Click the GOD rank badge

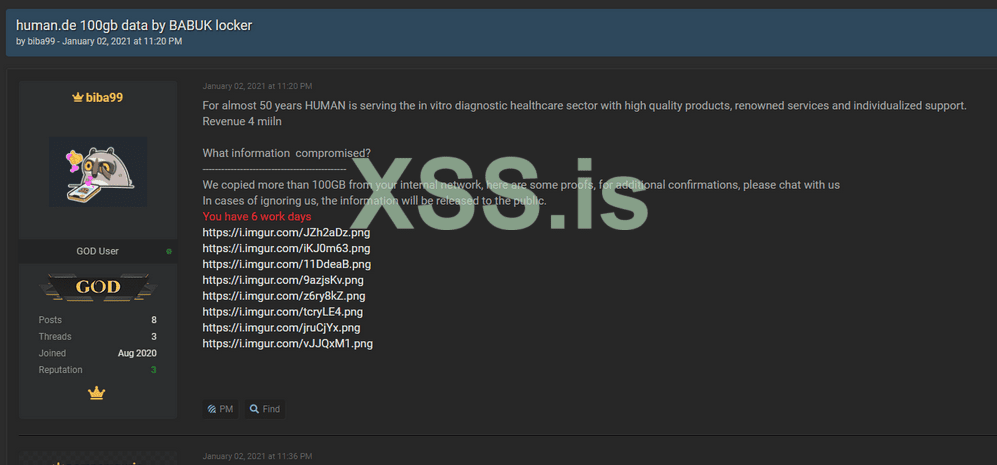pos(97,287)
